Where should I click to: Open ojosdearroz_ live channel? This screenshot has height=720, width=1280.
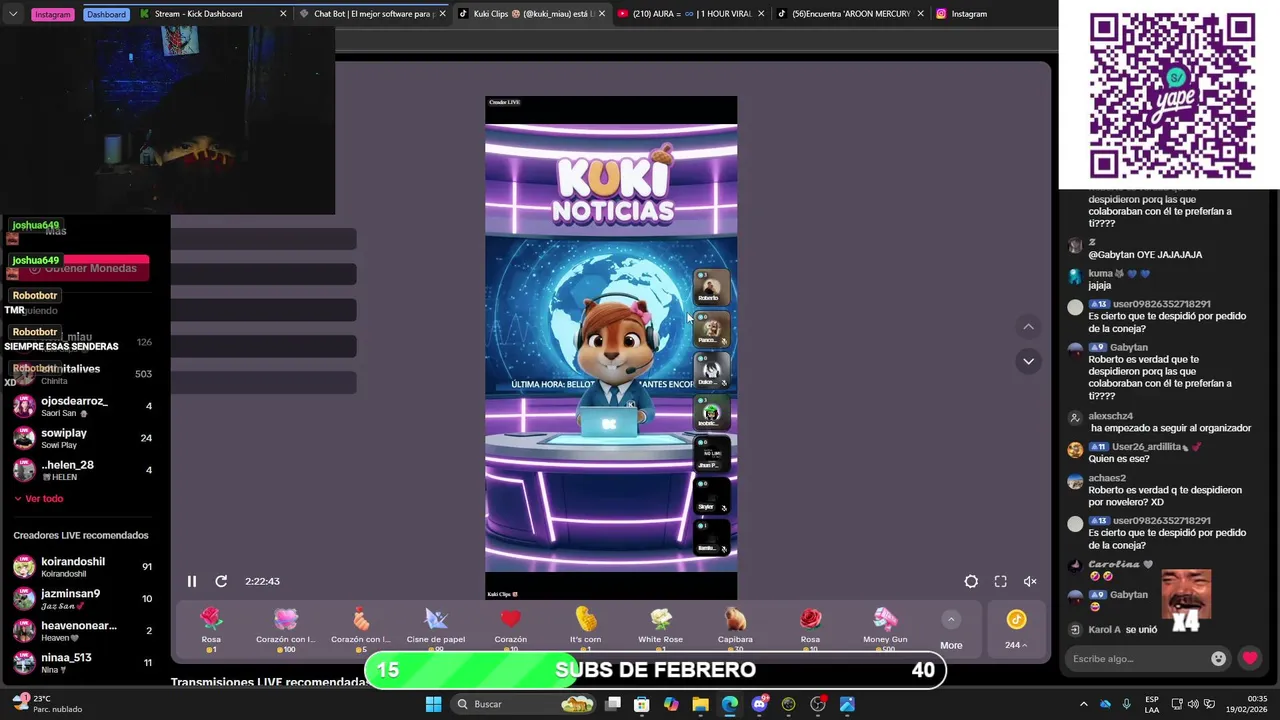[x=82, y=406]
